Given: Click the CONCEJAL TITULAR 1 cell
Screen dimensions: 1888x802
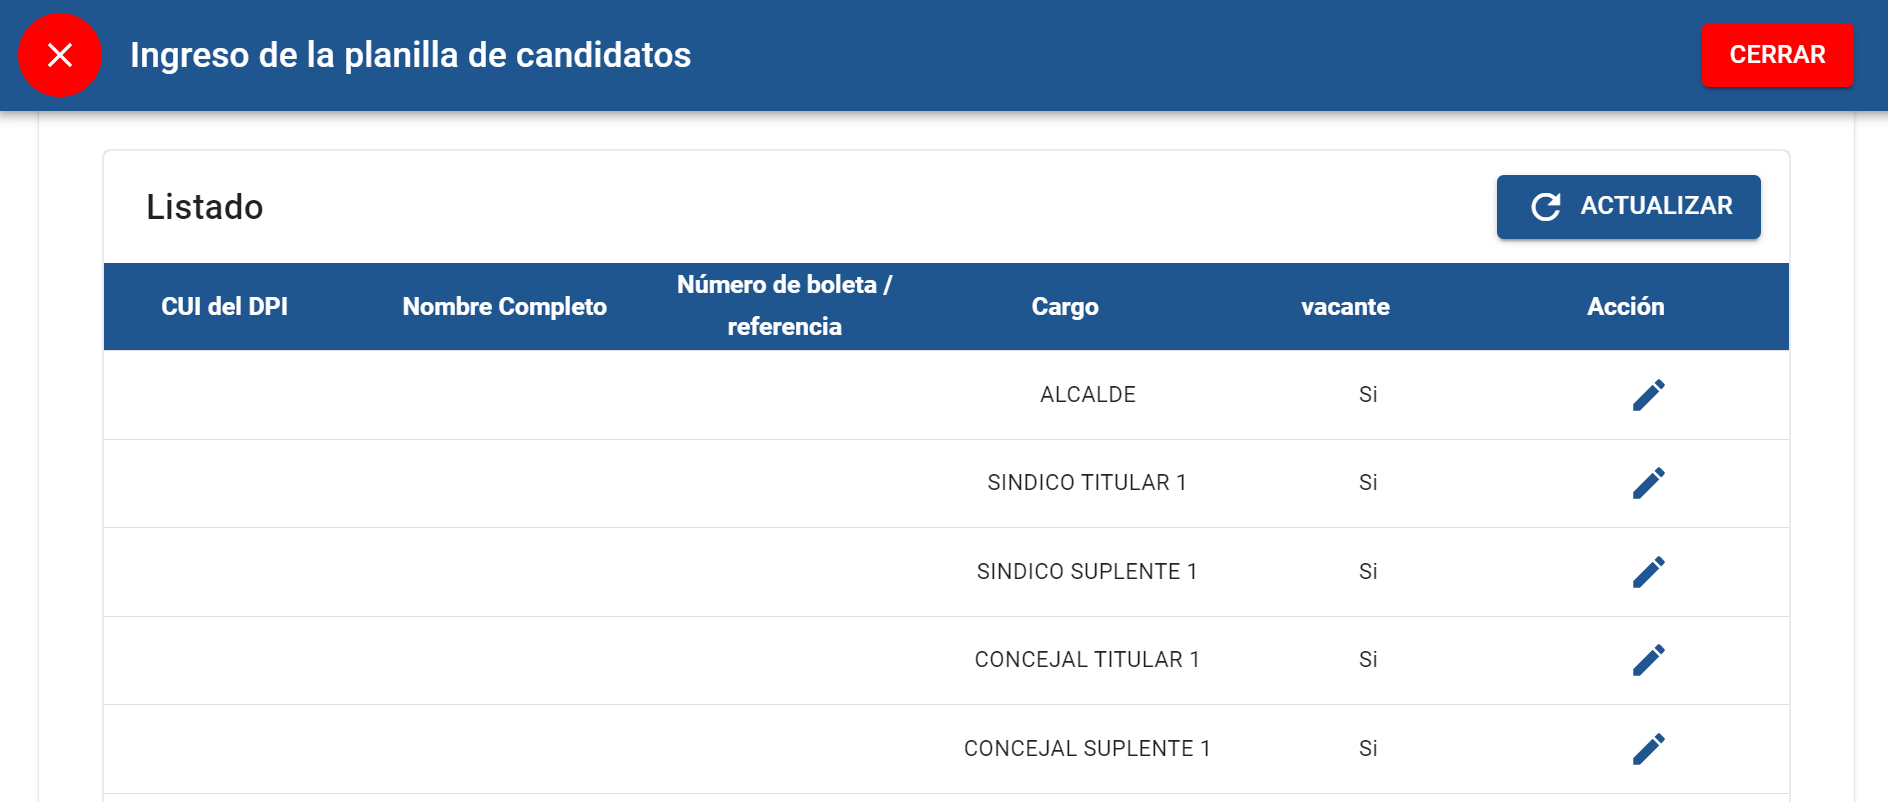Looking at the screenshot, I should [x=1087, y=660].
